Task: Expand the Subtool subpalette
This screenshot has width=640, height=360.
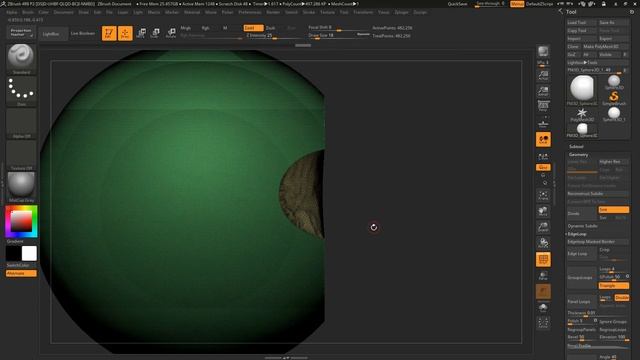Action: (576, 147)
